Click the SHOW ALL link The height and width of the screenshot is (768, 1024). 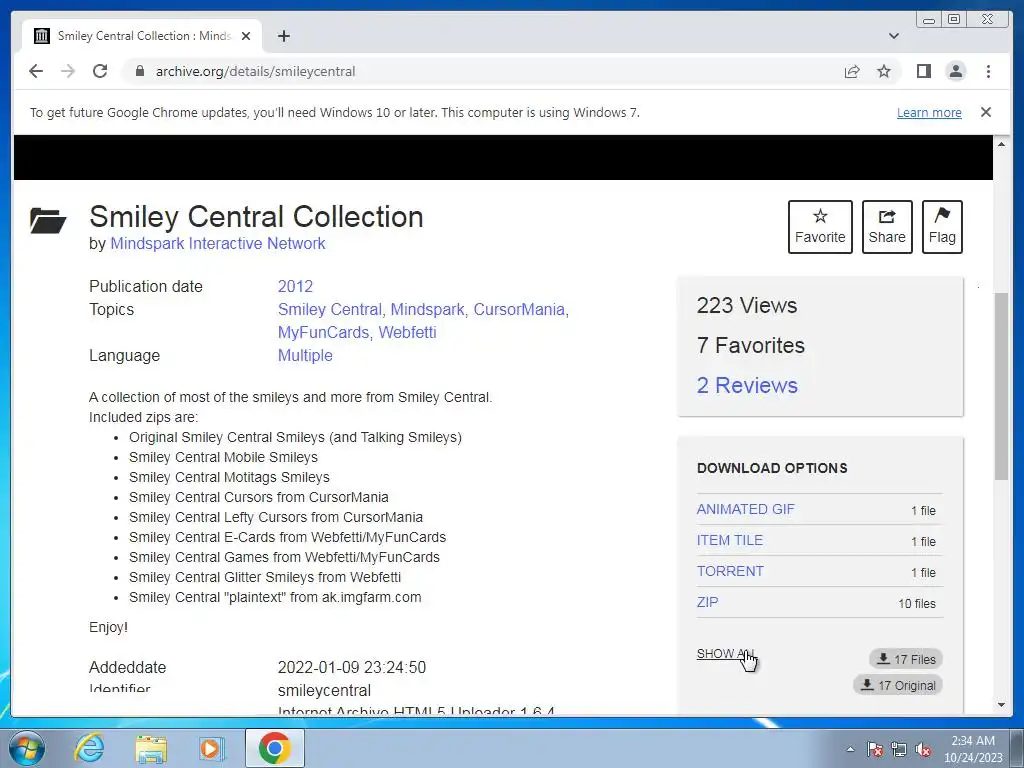[x=726, y=654]
